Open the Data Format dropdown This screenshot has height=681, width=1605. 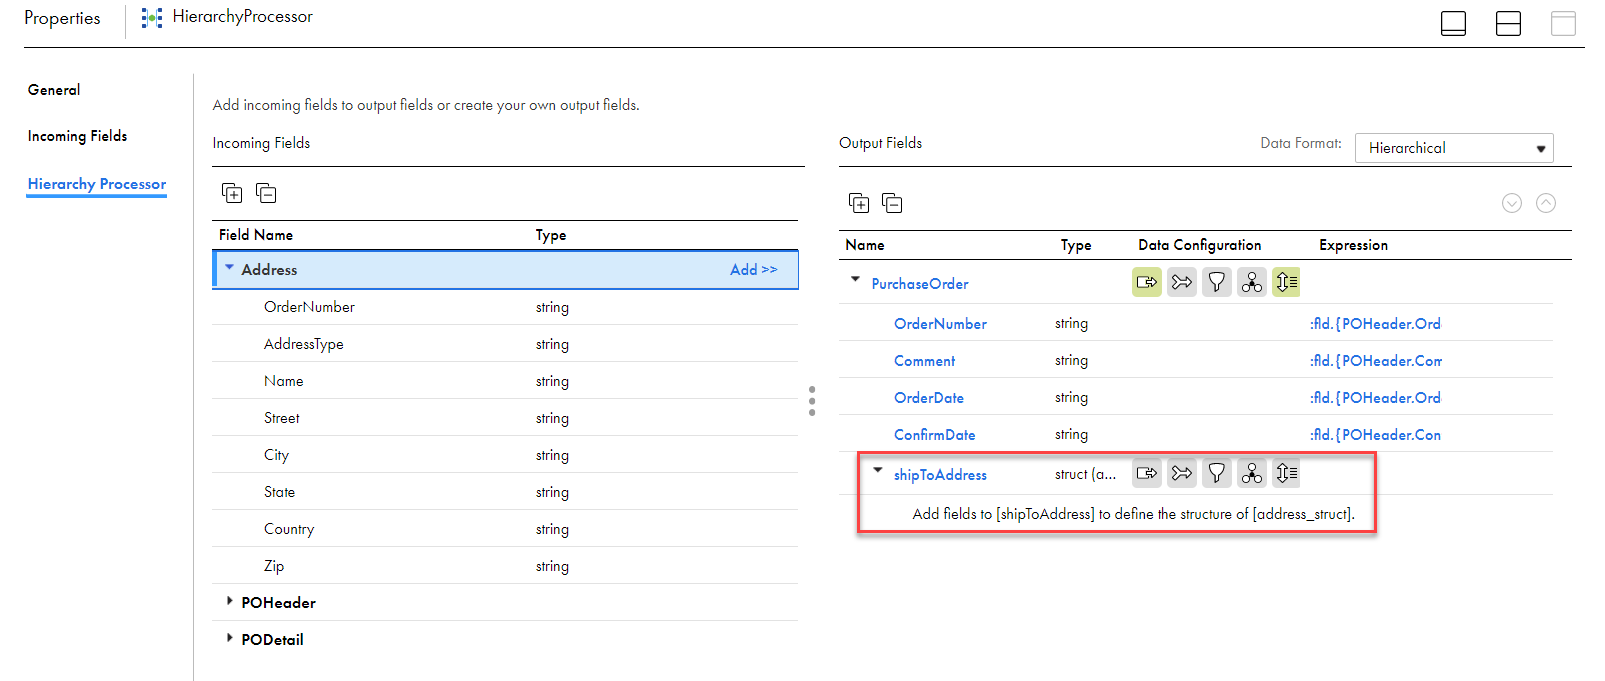click(x=1454, y=148)
